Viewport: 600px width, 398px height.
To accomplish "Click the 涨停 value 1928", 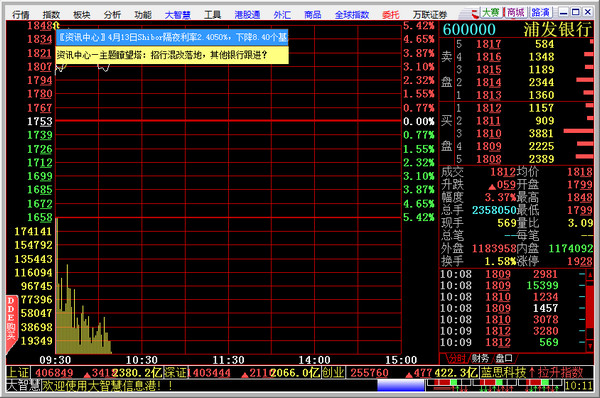I will (580, 261).
